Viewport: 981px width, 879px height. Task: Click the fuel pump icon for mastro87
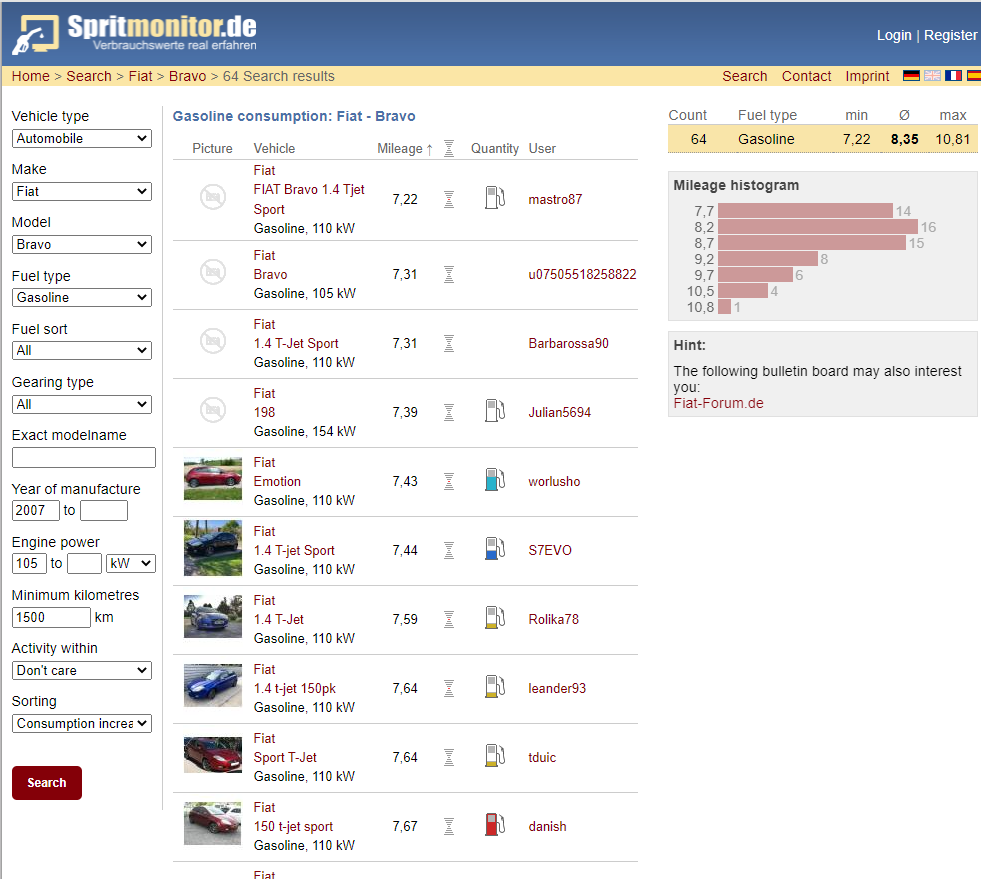tap(495, 198)
